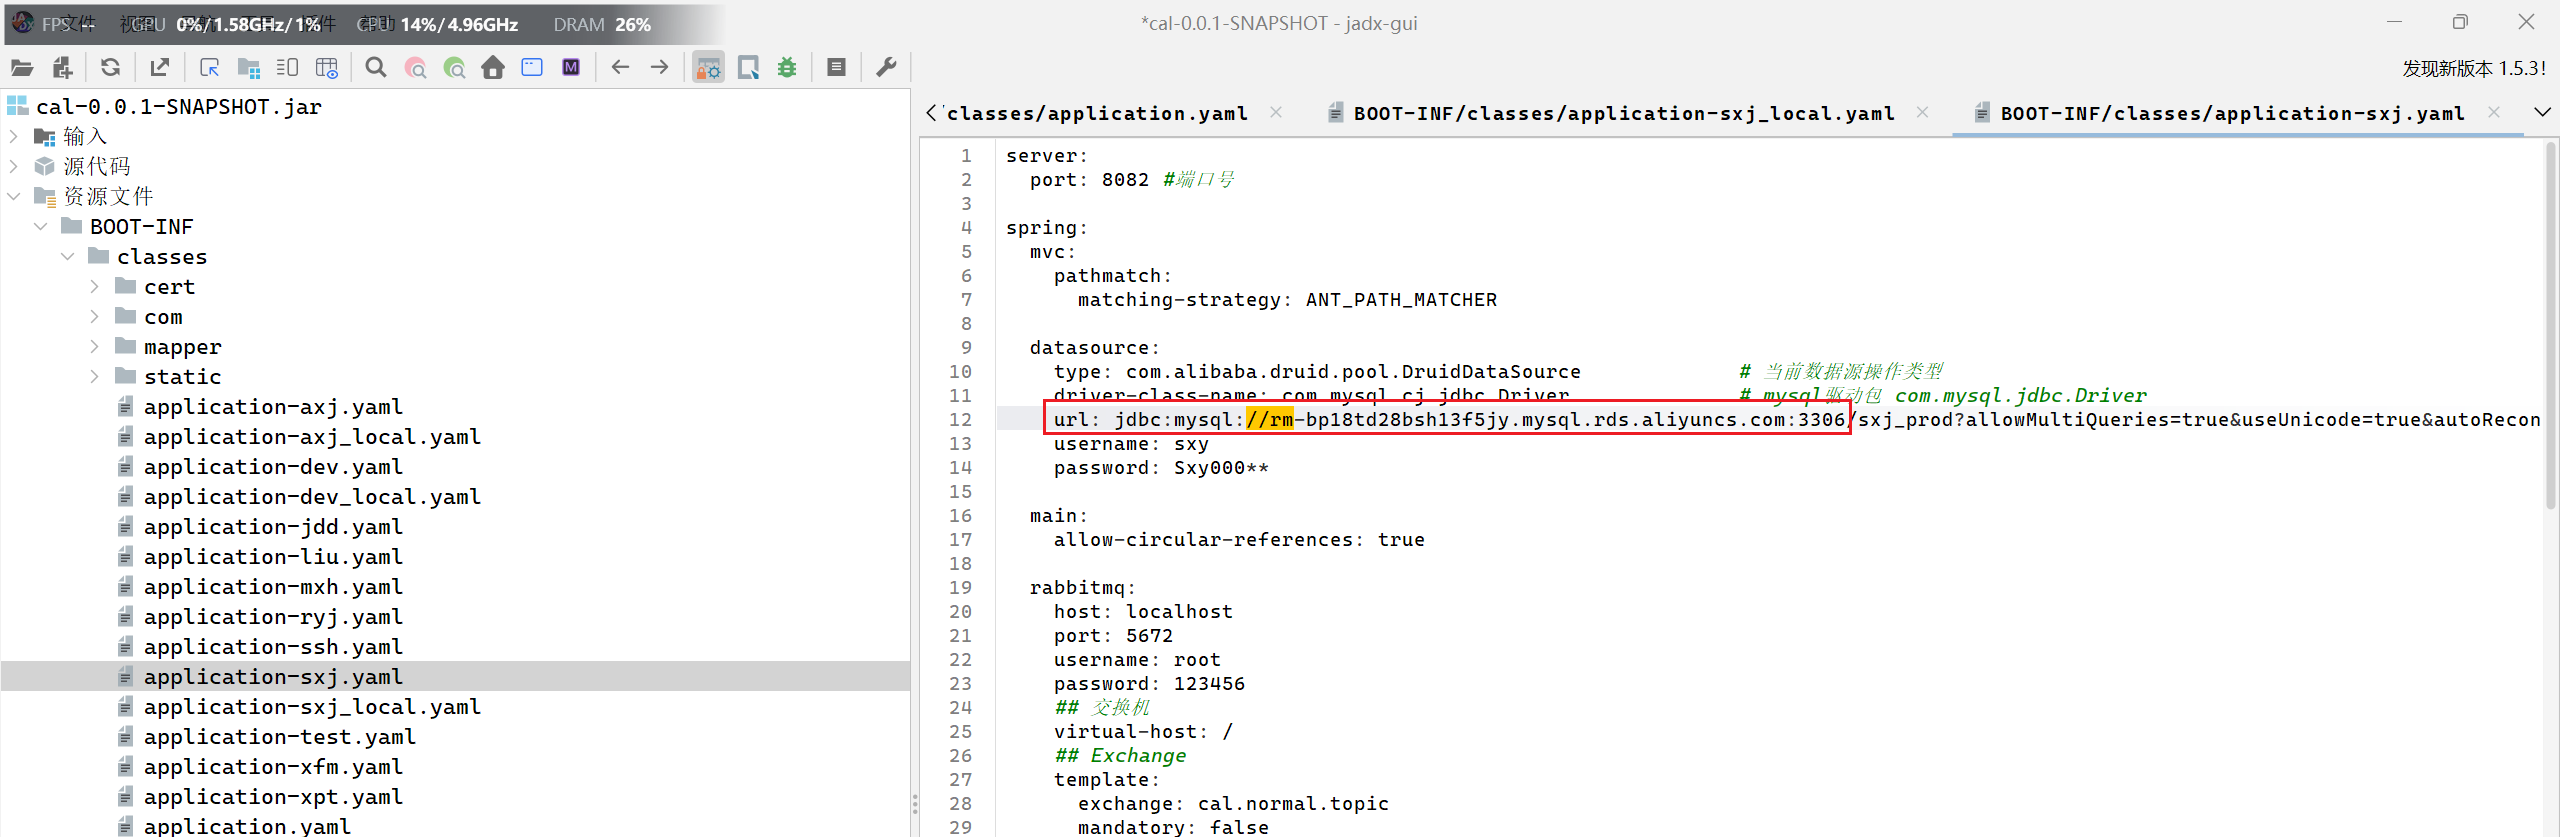Collapse the BOOT-INF folder

pyautogui.click(x=41, y=227)
